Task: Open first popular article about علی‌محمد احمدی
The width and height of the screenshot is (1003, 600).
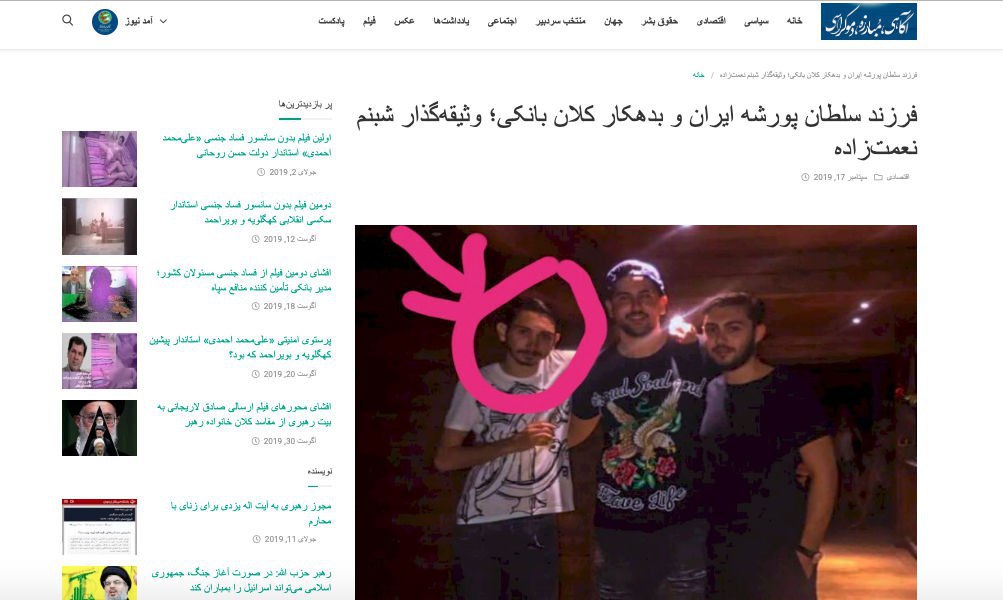Action: point(247,145)
